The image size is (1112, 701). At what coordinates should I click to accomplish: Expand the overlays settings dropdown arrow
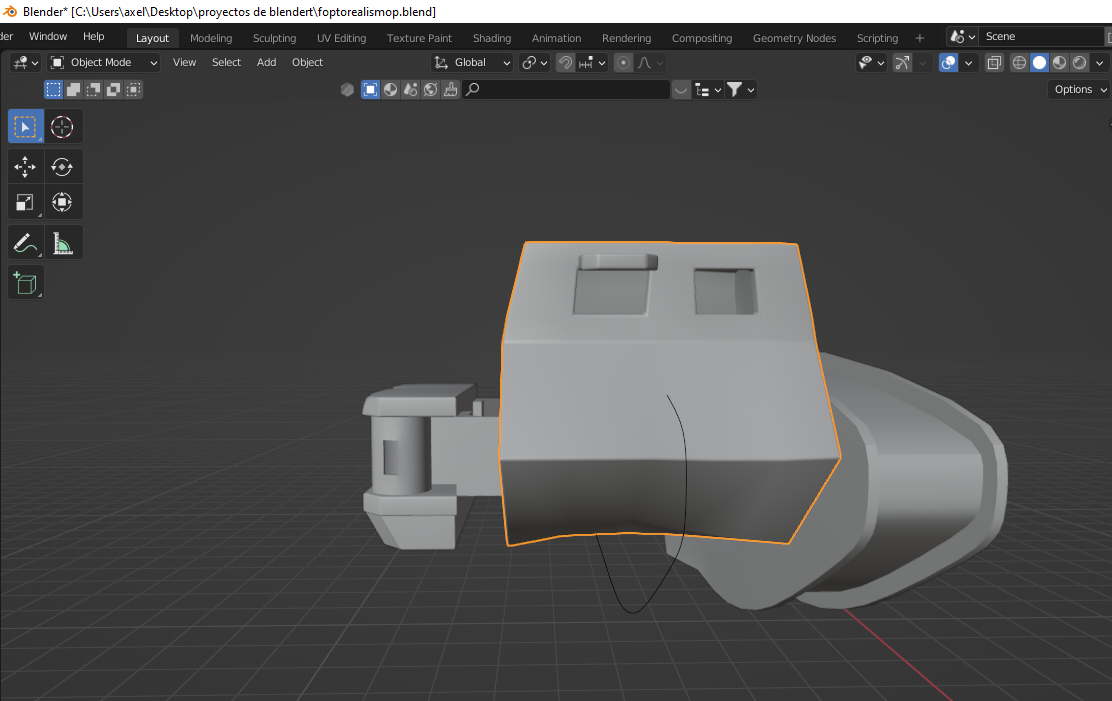pyautogui.click(x=968, y=62)
